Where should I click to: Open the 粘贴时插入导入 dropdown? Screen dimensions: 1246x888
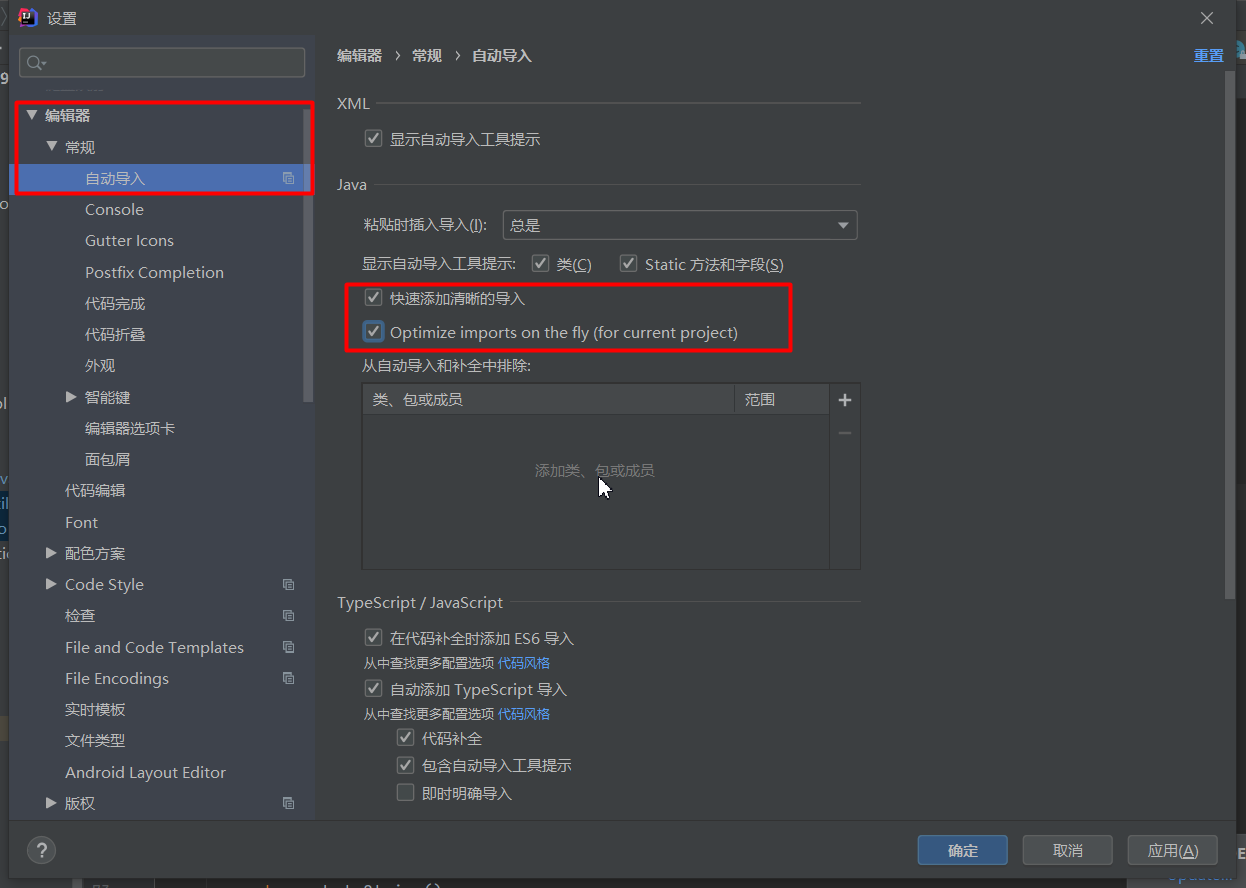(680, 226)
